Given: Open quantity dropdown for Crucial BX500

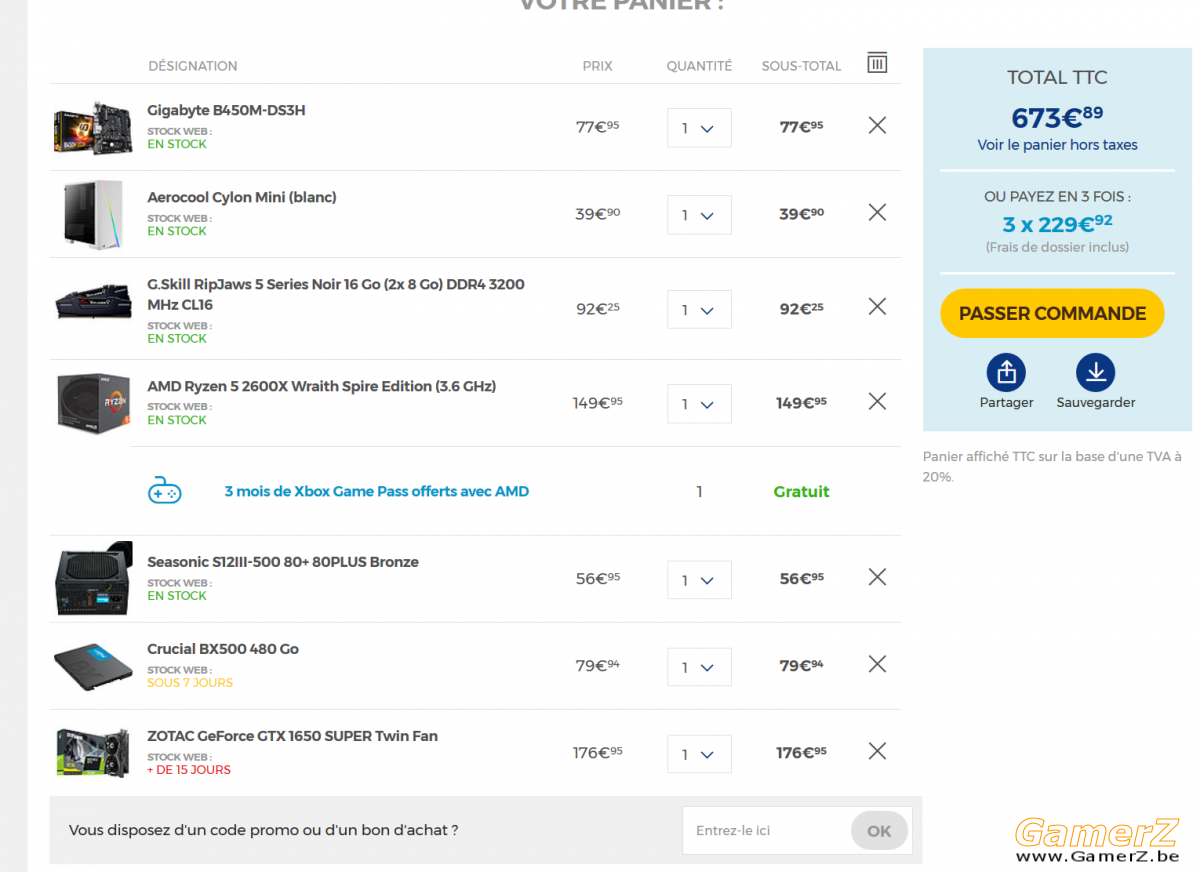Looking at the screenshot, I should 699,667.
